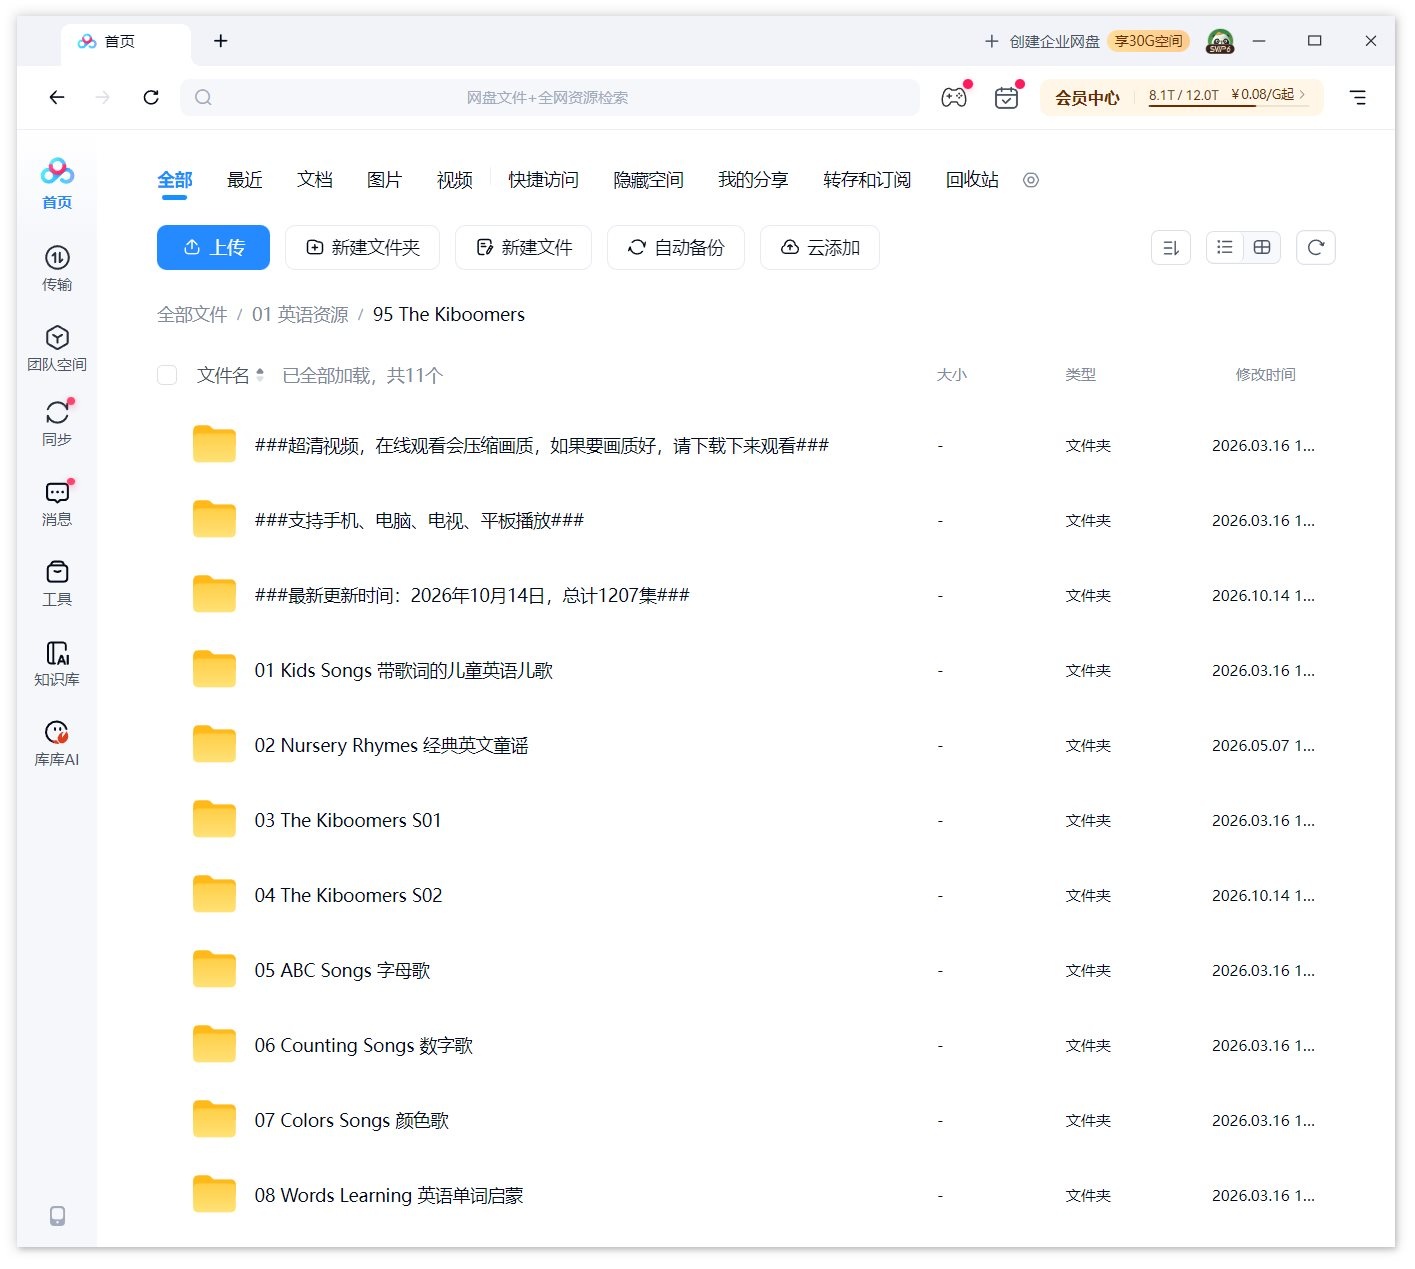This screenshot has height=1269, width=1415.
Task: Click the 云添加 button
Action: coord(820,247)
